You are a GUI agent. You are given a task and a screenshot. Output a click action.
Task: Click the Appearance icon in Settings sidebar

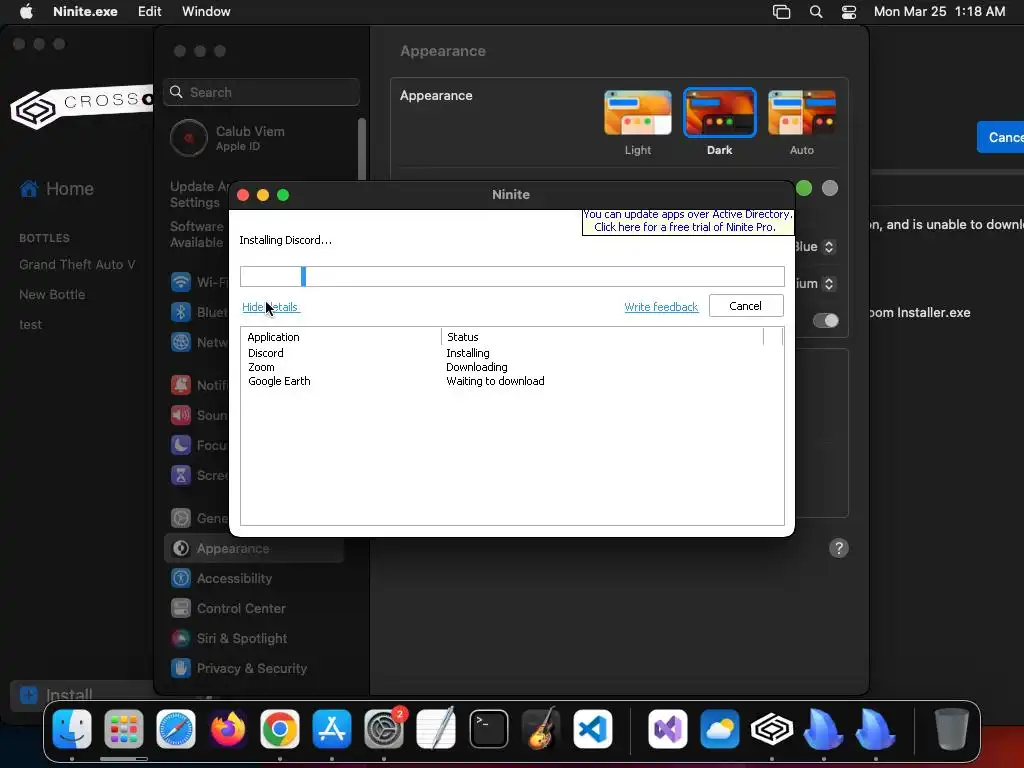coord(181,549)
